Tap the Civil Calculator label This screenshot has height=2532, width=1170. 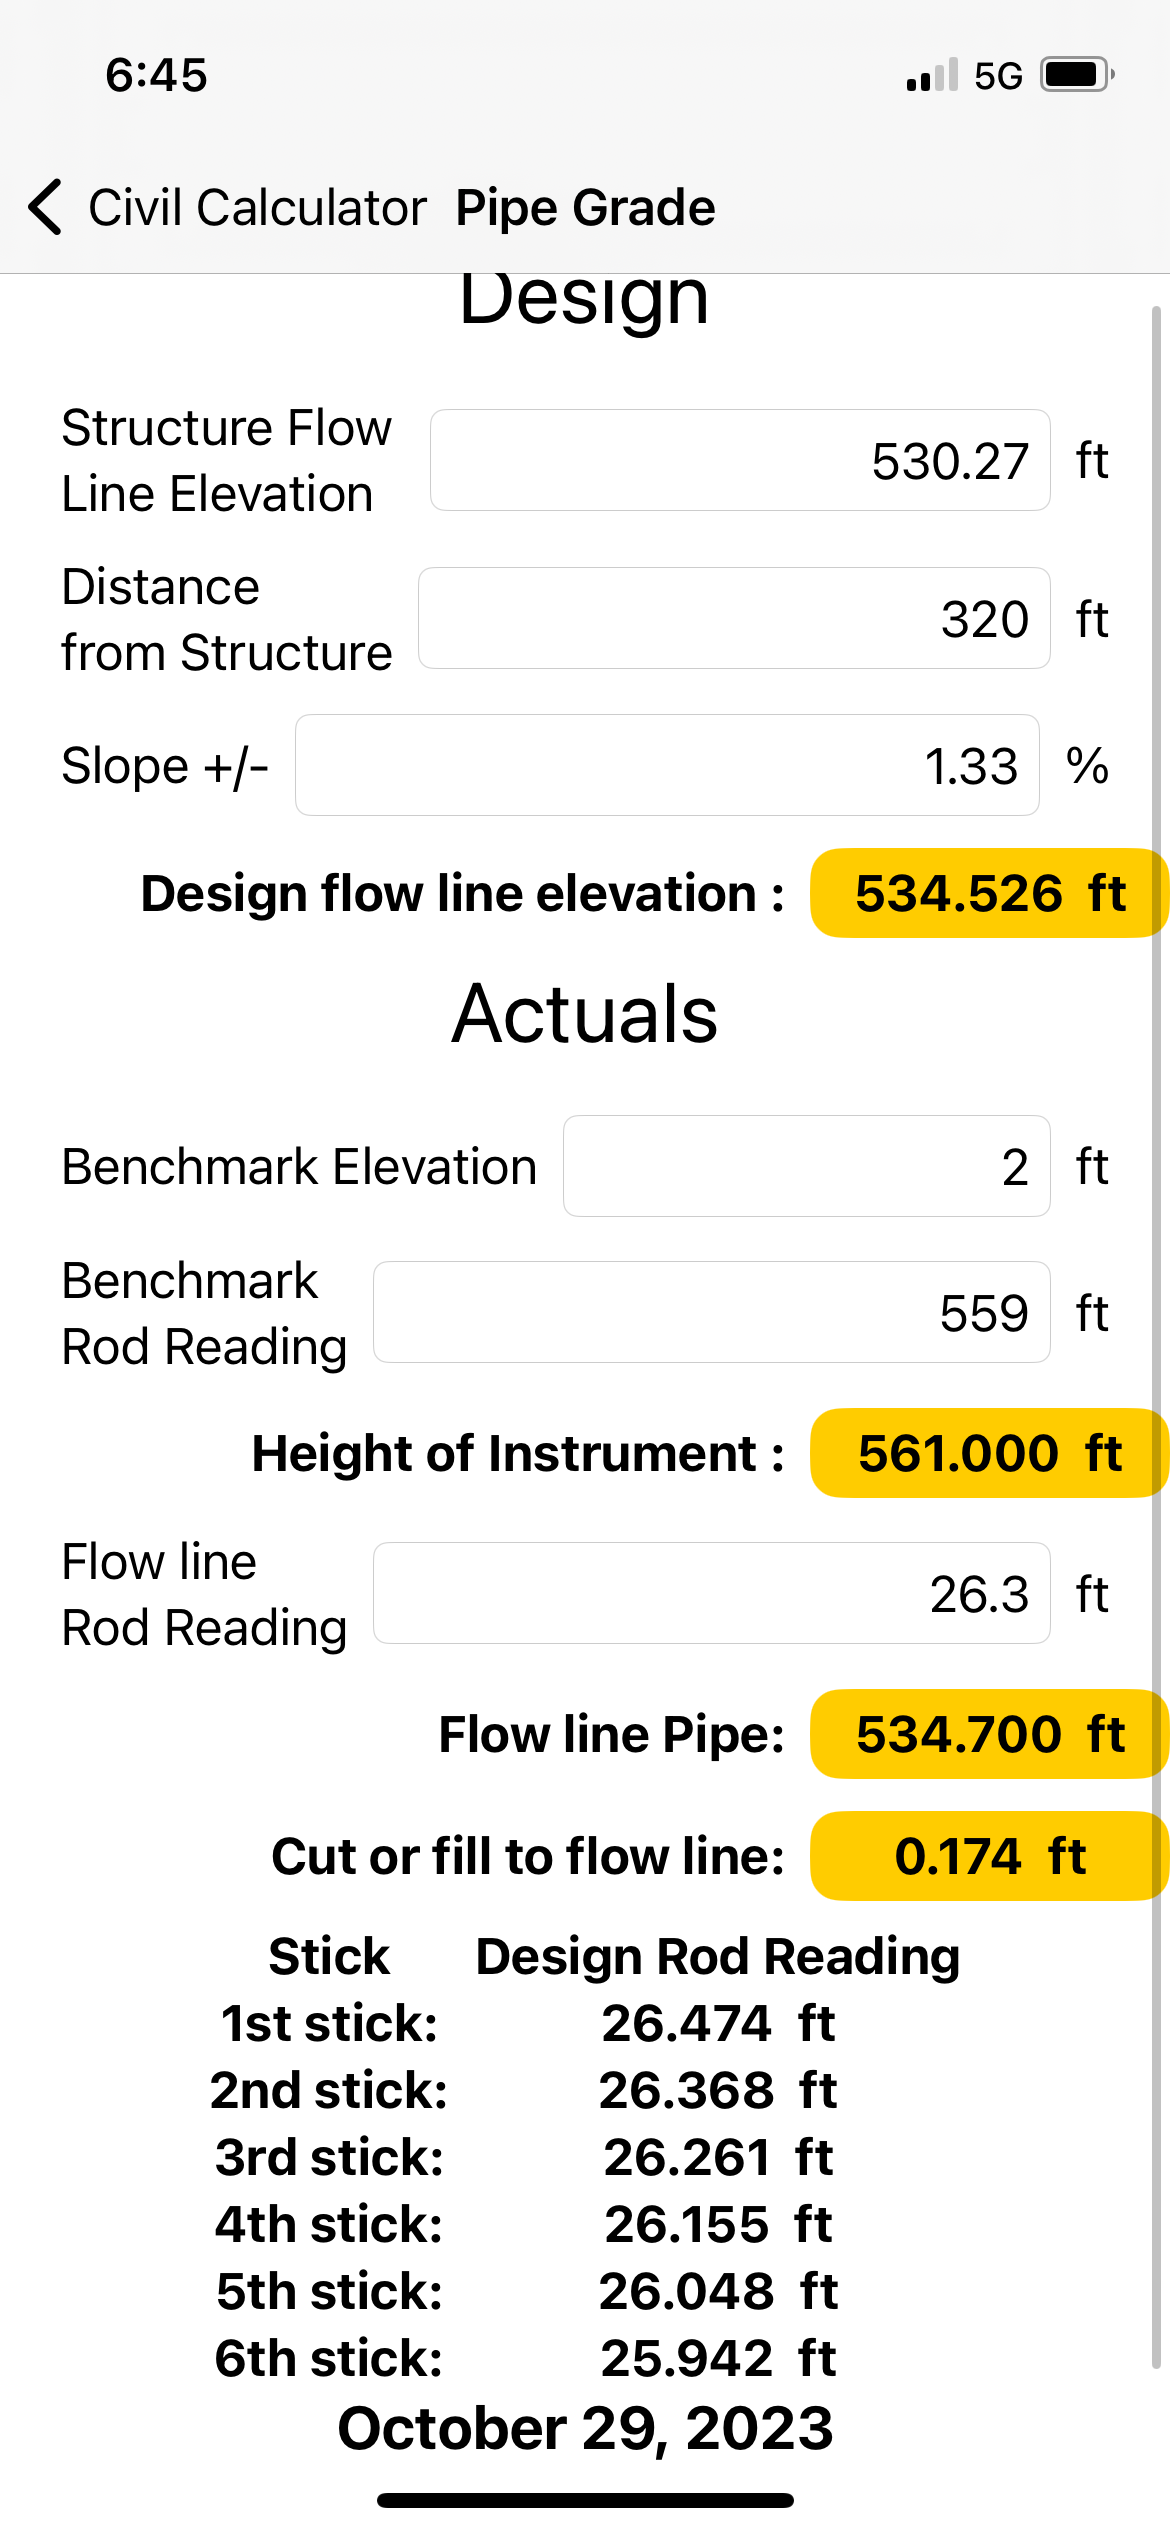pyautogui.click(x=256, y=207)
